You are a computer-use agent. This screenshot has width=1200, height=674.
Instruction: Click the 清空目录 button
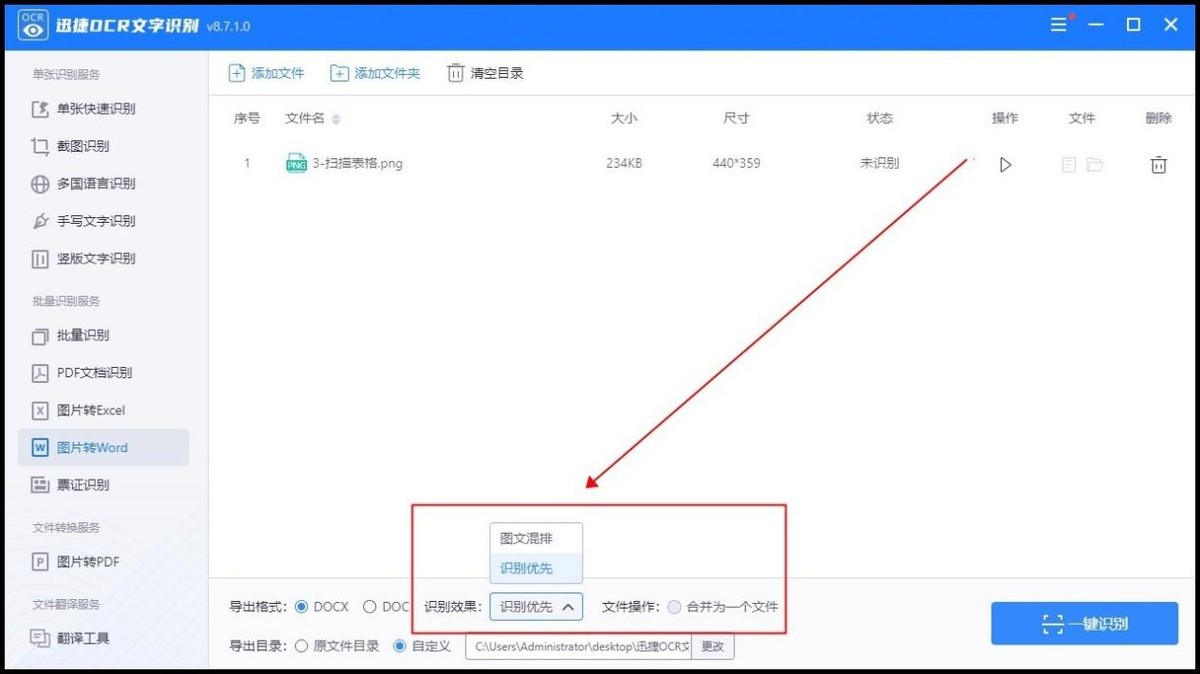pyautogui.click(x=485, y=73)
